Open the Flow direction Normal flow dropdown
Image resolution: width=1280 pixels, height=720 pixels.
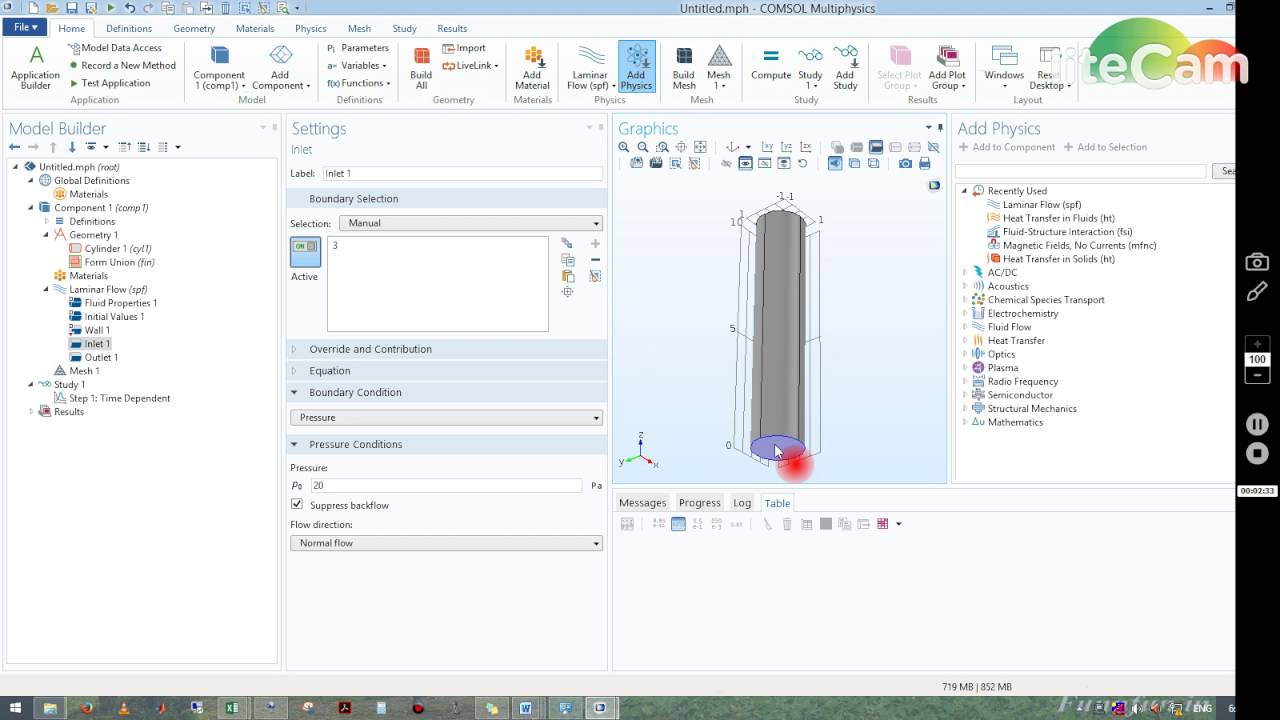[446, 543]
